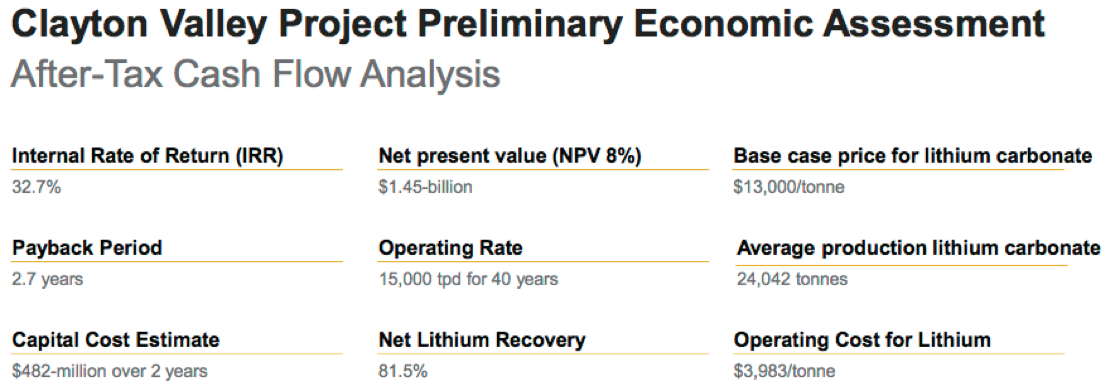Viewport: 1118px width, 389px height.
Task: Select the 32.7% IRR value
Action: coord(36,187)
